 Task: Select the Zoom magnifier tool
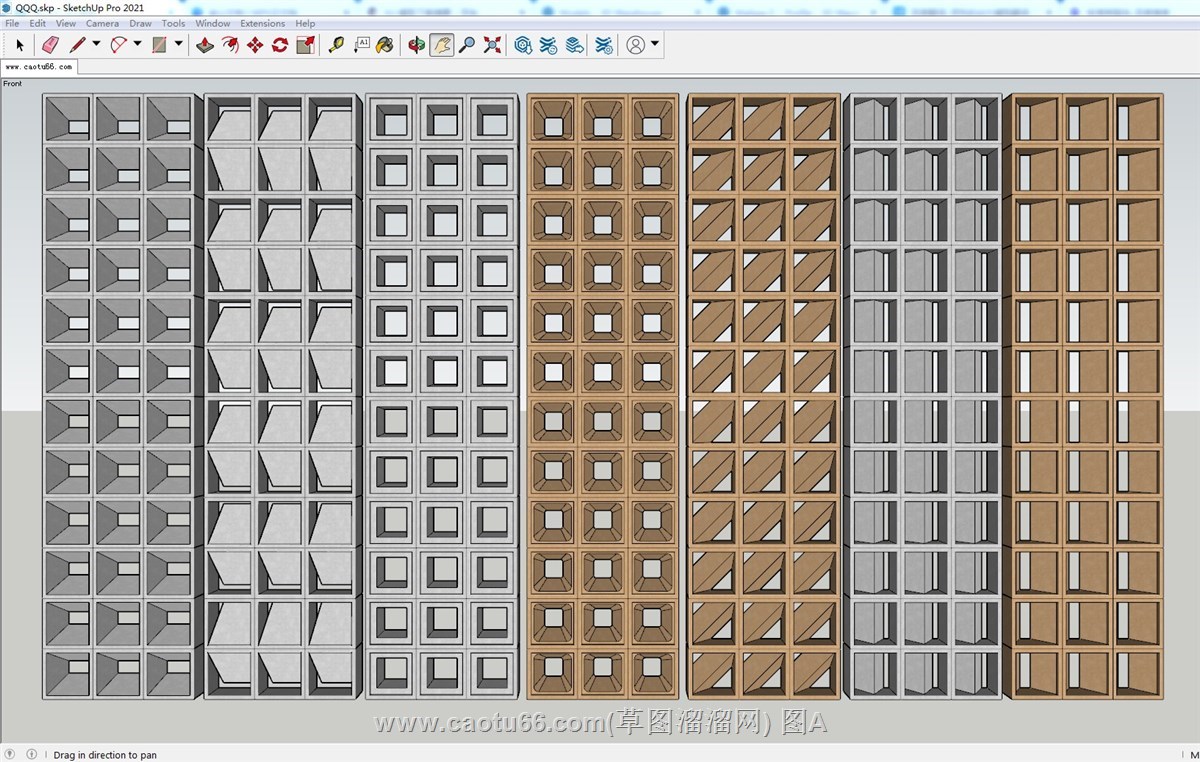point(467,45)
